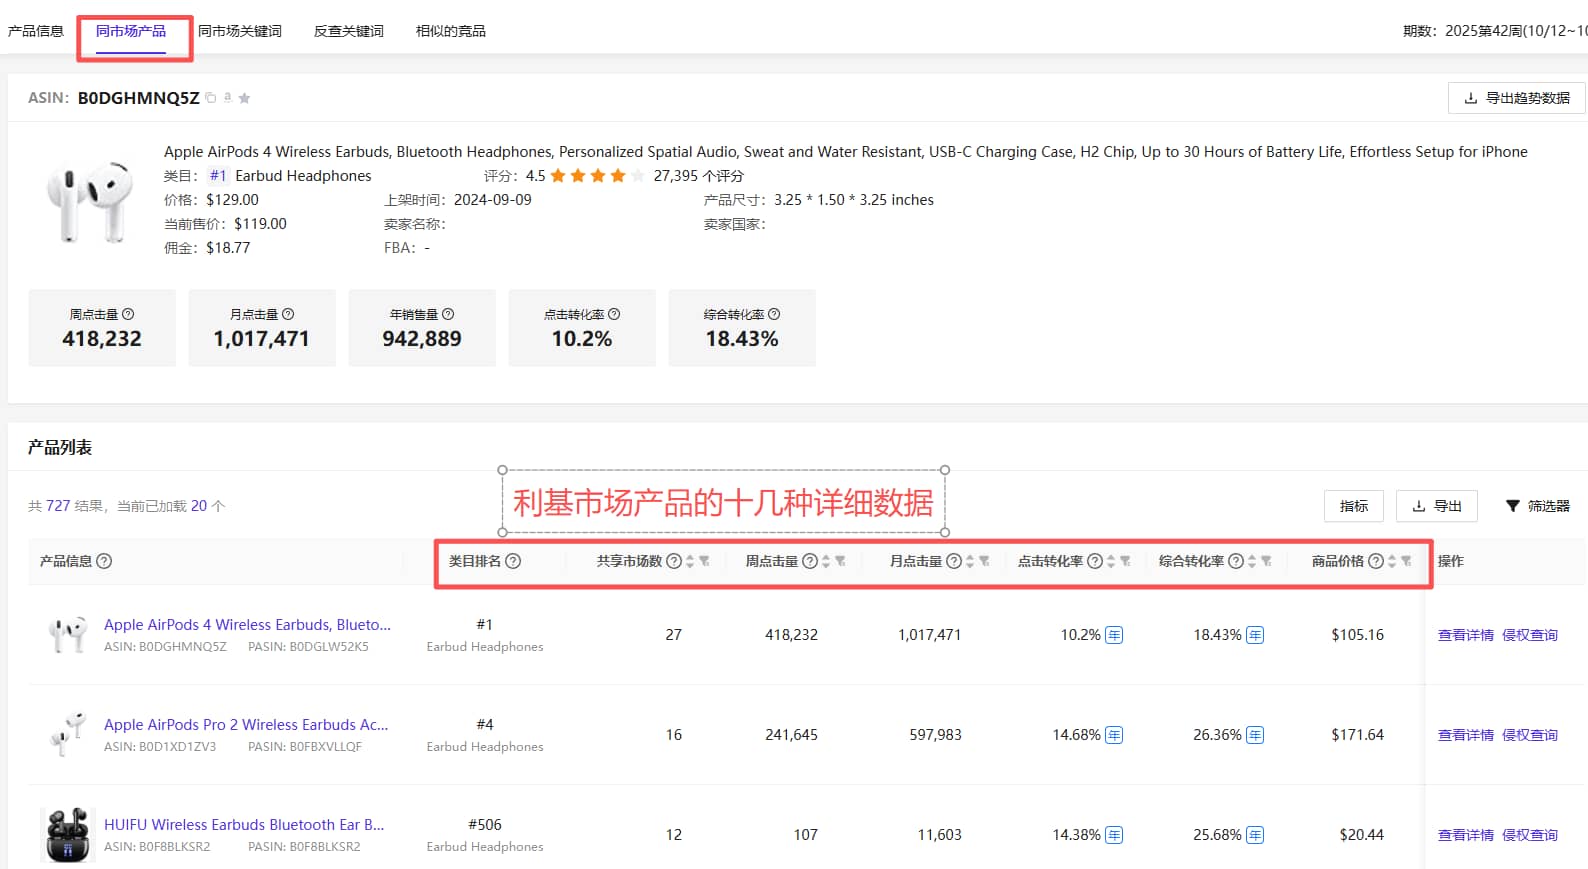Image resolution: width=1588 pixels, height=869 pixels.
Task: Click the 导出趋势数据 button
Action: pyautogui.click(x=1517, y=98)
